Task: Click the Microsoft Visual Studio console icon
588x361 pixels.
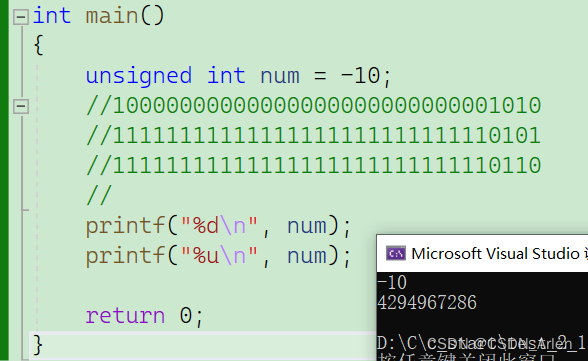Action: [x=396, y=254]
